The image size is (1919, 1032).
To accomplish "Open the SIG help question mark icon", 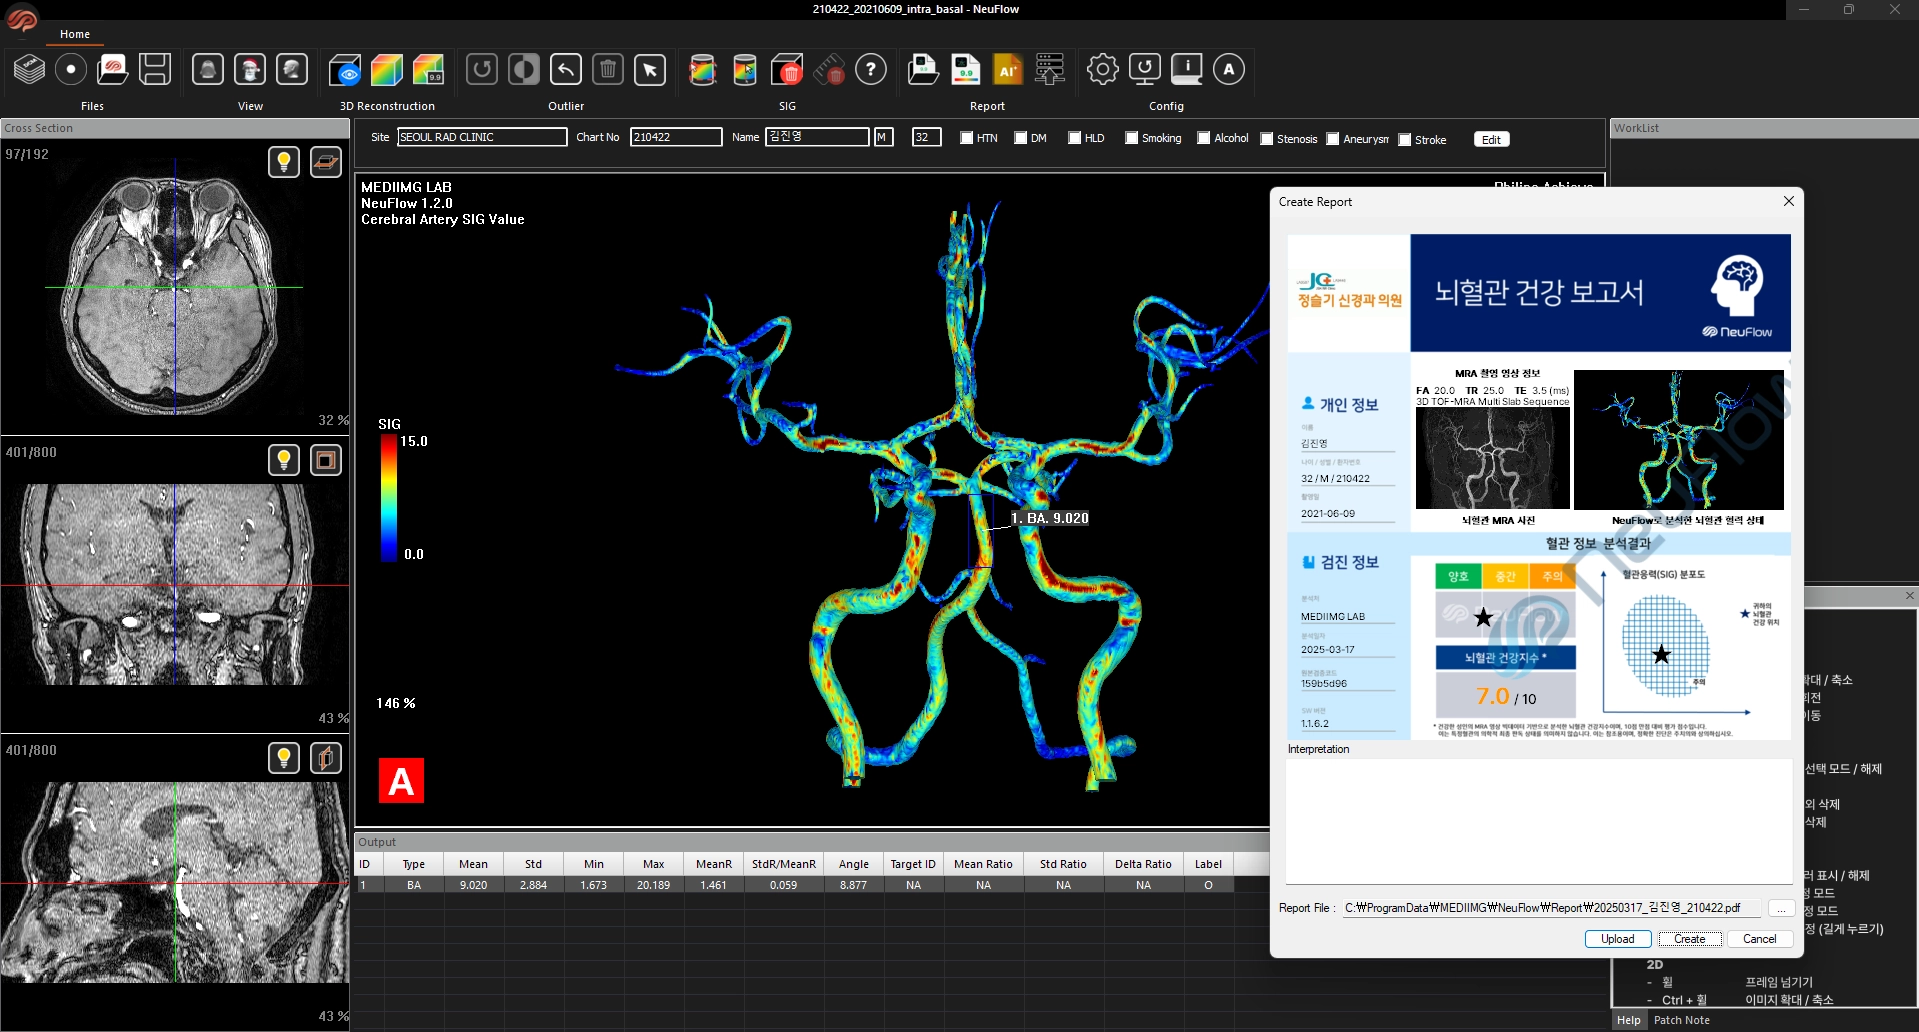I will [x=871, y=70].
